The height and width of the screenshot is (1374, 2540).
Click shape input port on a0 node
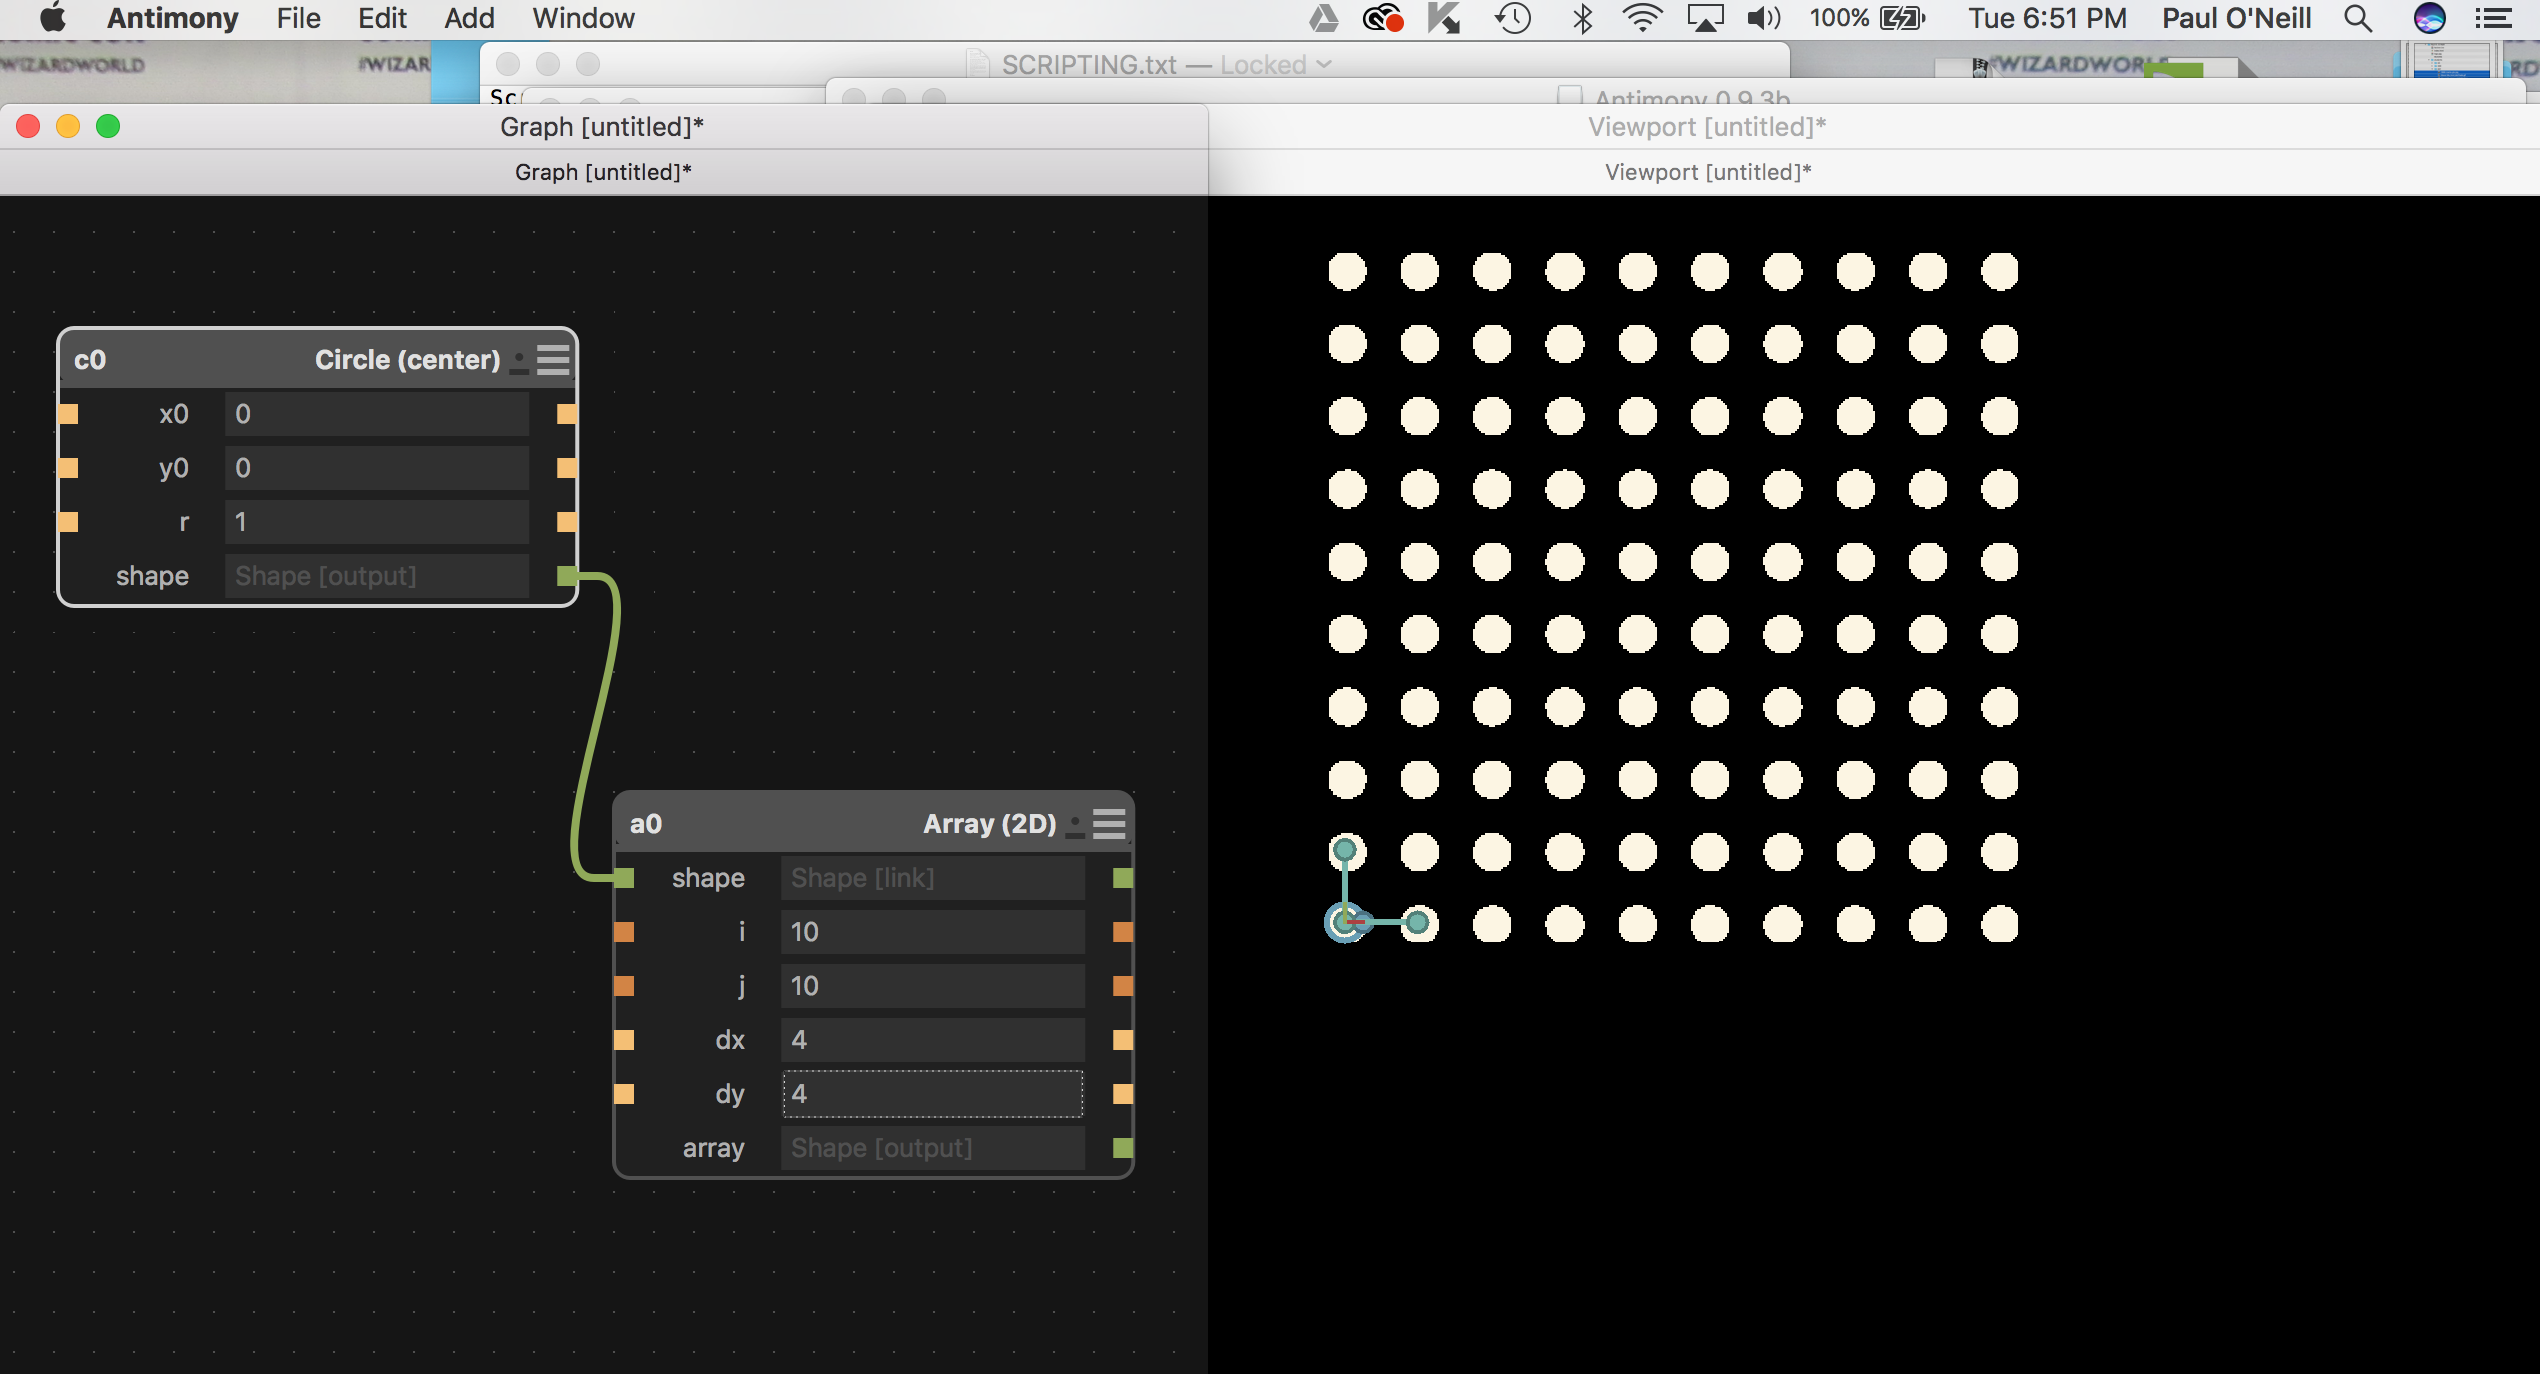pyautogui.click(x=625, y=878)
